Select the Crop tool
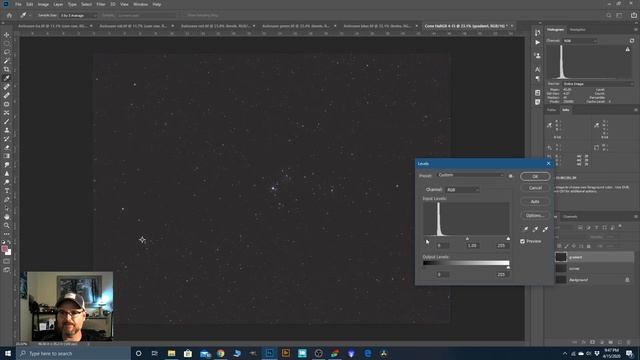The image size is (640, 360). point(7,69)
